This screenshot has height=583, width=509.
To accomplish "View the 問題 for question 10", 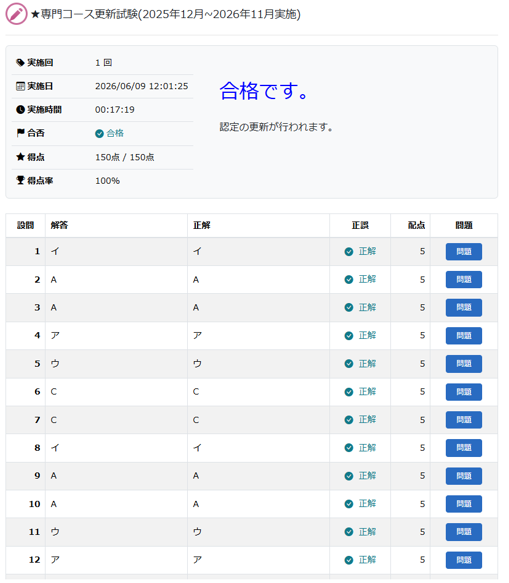I will coord(464,504).
